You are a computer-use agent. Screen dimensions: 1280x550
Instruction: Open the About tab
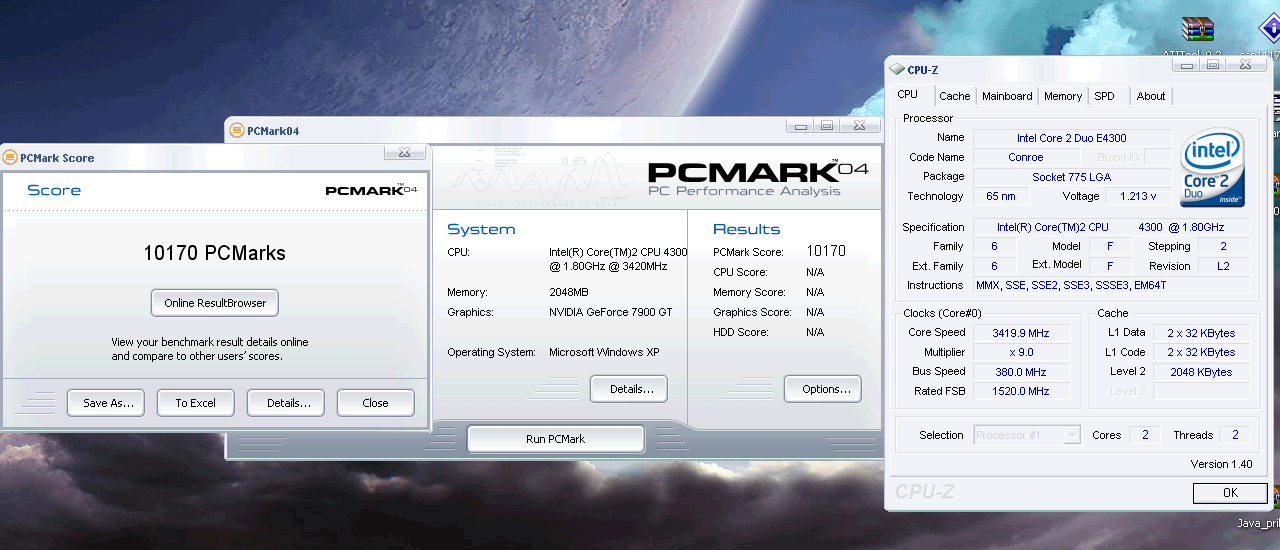click(x=1150, y=96)
